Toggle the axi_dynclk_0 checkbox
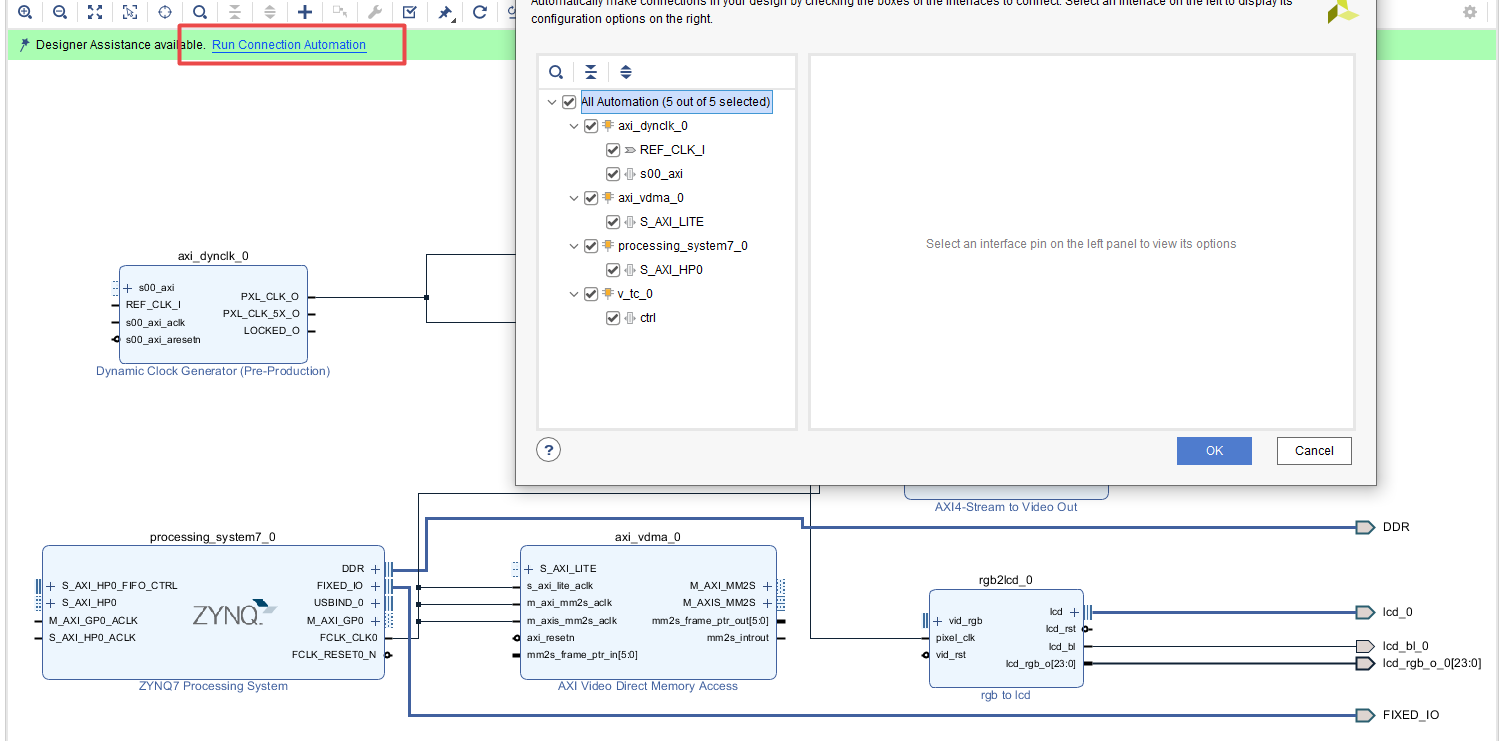This screenshot has width=1499, height=741. point(591,126)
